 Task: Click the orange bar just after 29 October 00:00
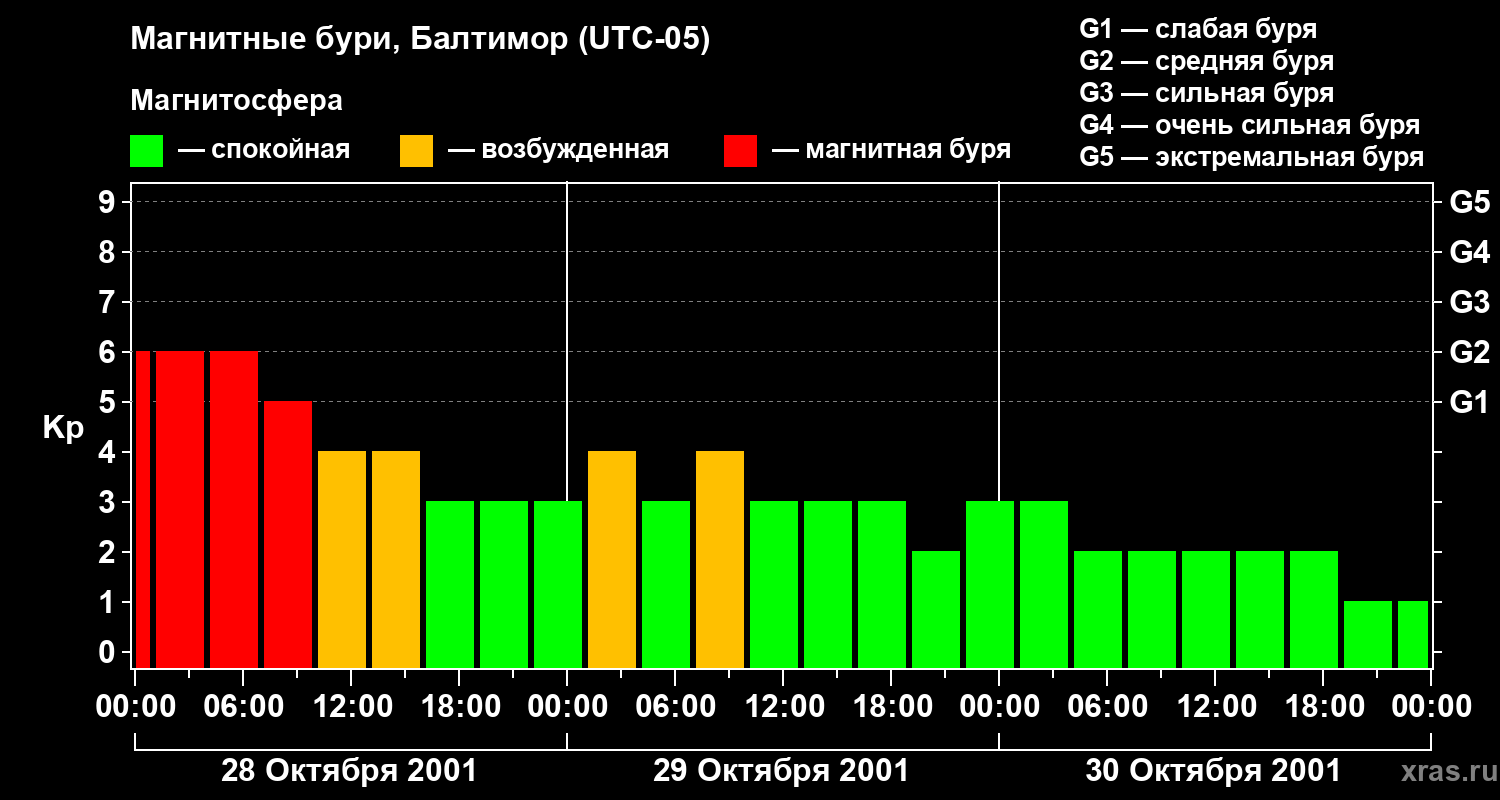[x=612, y=559]
